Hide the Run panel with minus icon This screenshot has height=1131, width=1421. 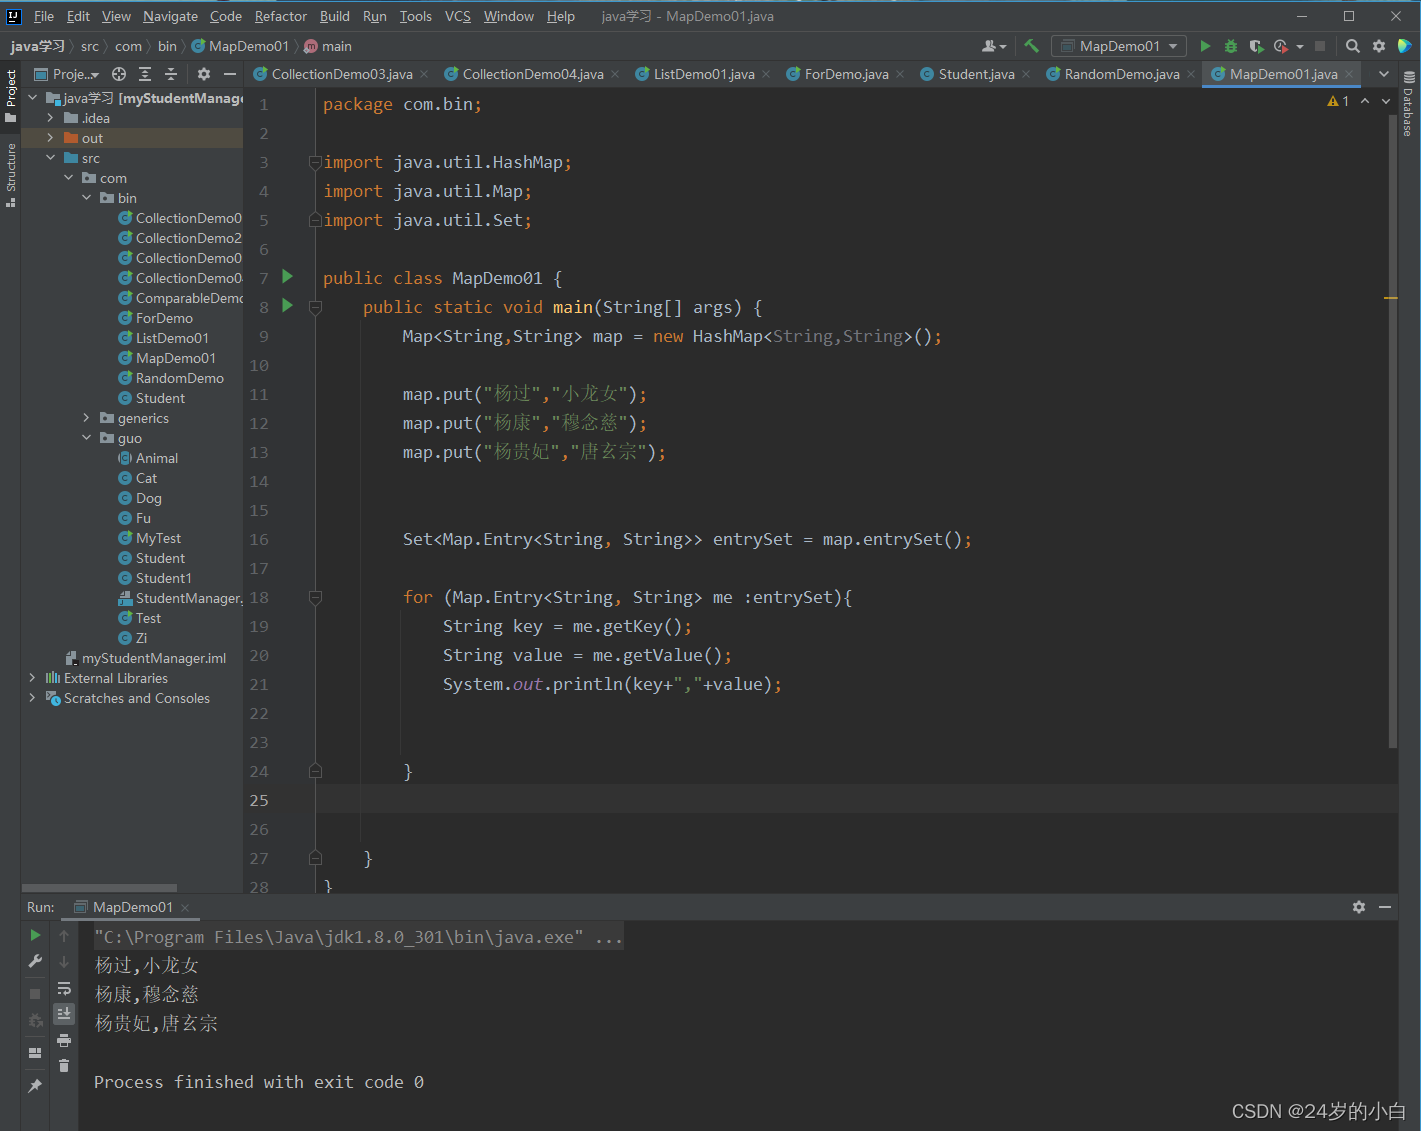click(1385, 907)
